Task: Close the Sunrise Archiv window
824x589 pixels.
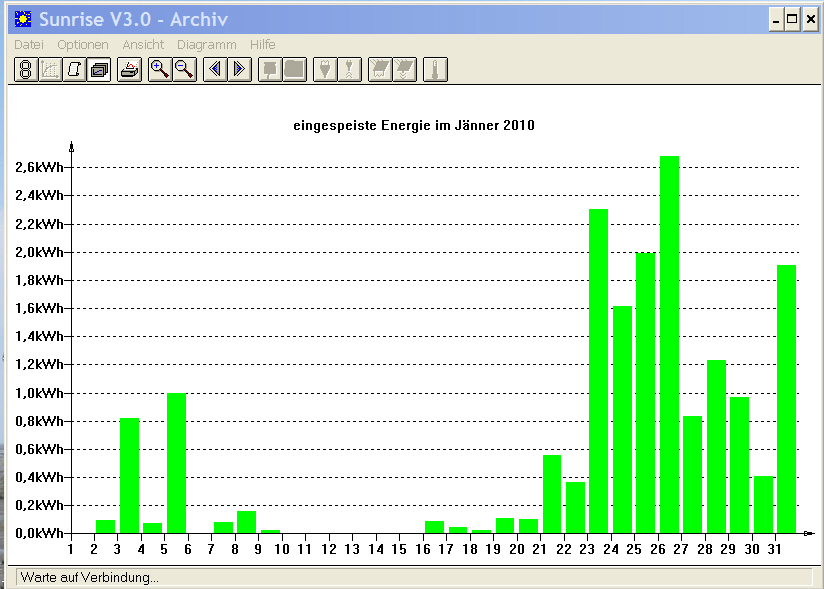Action: (x=811, y=20)
